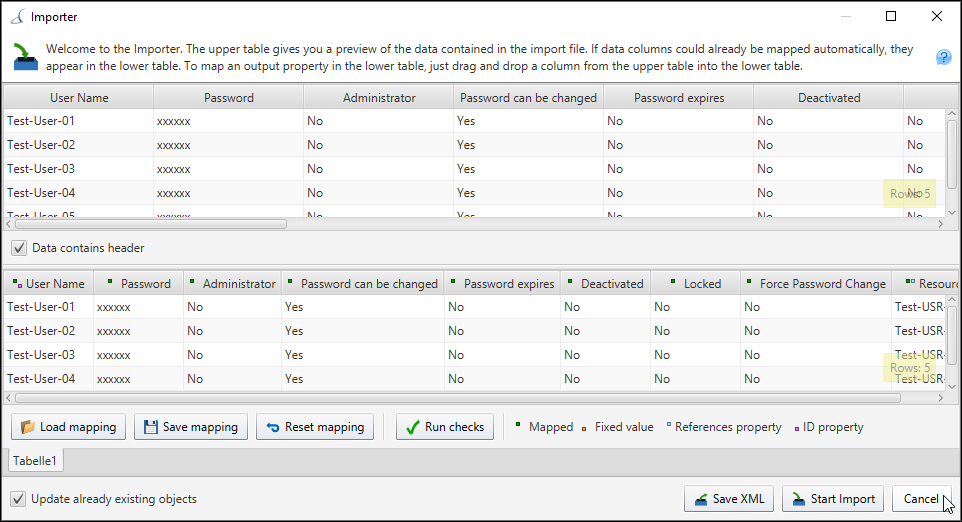Click the lower table vertical scrollbar thumb
Image resolution: width=962 pixels, height=522 pixels.
952,335
